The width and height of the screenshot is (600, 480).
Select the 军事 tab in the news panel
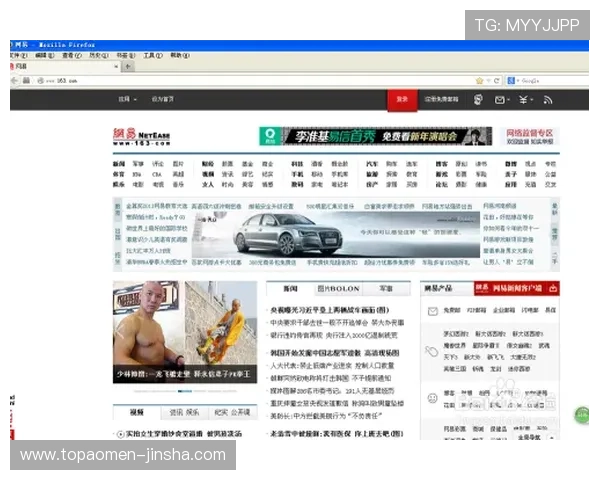pyautogui.click(x=386, y=289)
